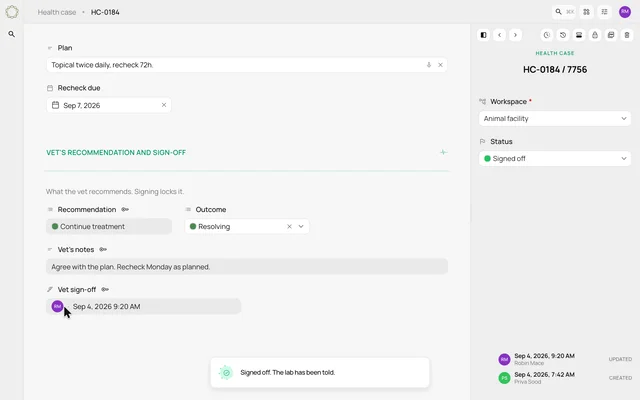Click the lock icon in record toolbar
The image size is (640, 400).
(x=595, y=35)
